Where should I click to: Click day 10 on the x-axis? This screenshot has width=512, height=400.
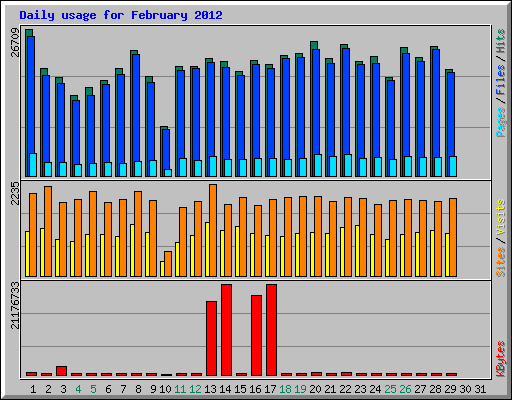click(165, 389)
